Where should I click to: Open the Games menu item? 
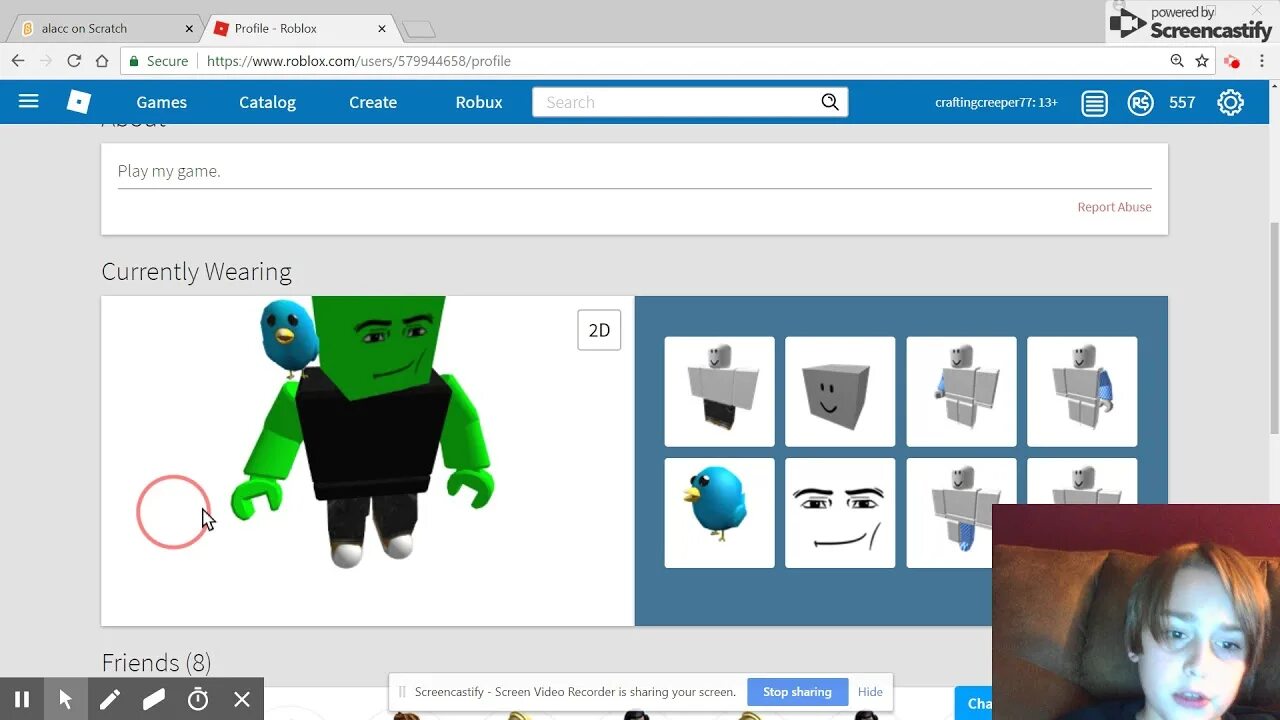tap(162, 102)
